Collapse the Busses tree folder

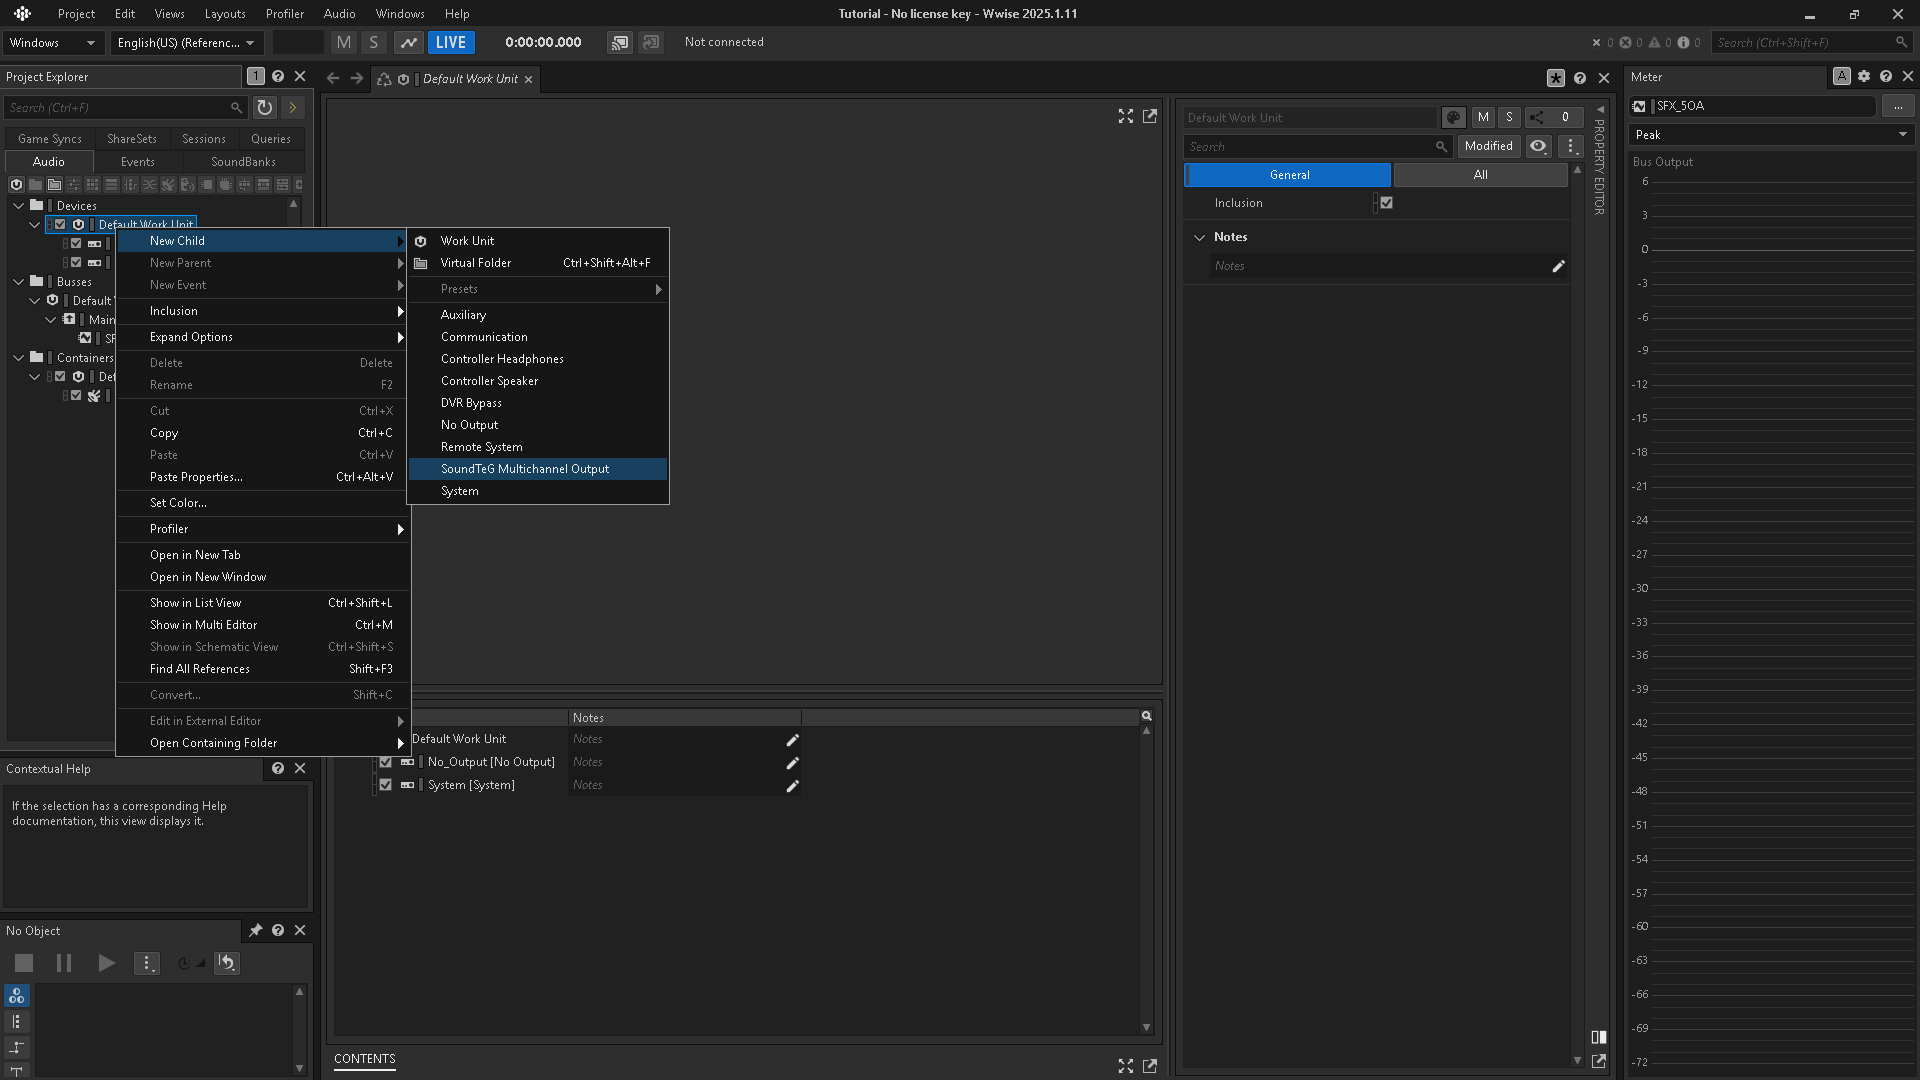pos(19,281)
